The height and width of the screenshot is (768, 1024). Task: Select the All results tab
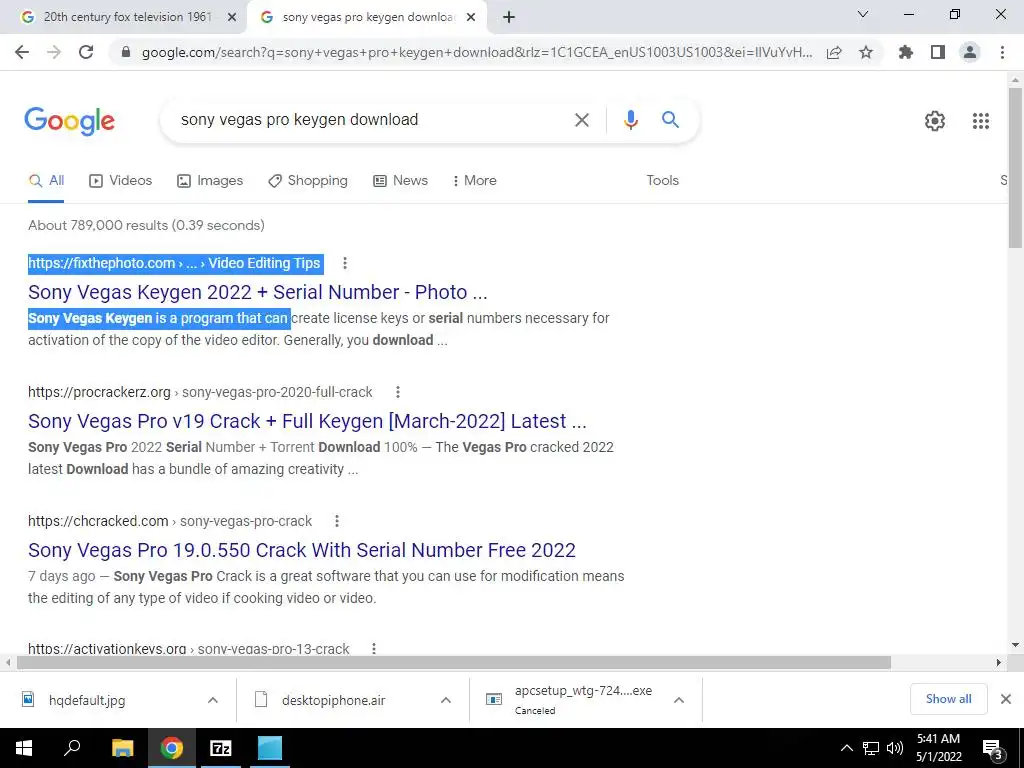point(46,181)
